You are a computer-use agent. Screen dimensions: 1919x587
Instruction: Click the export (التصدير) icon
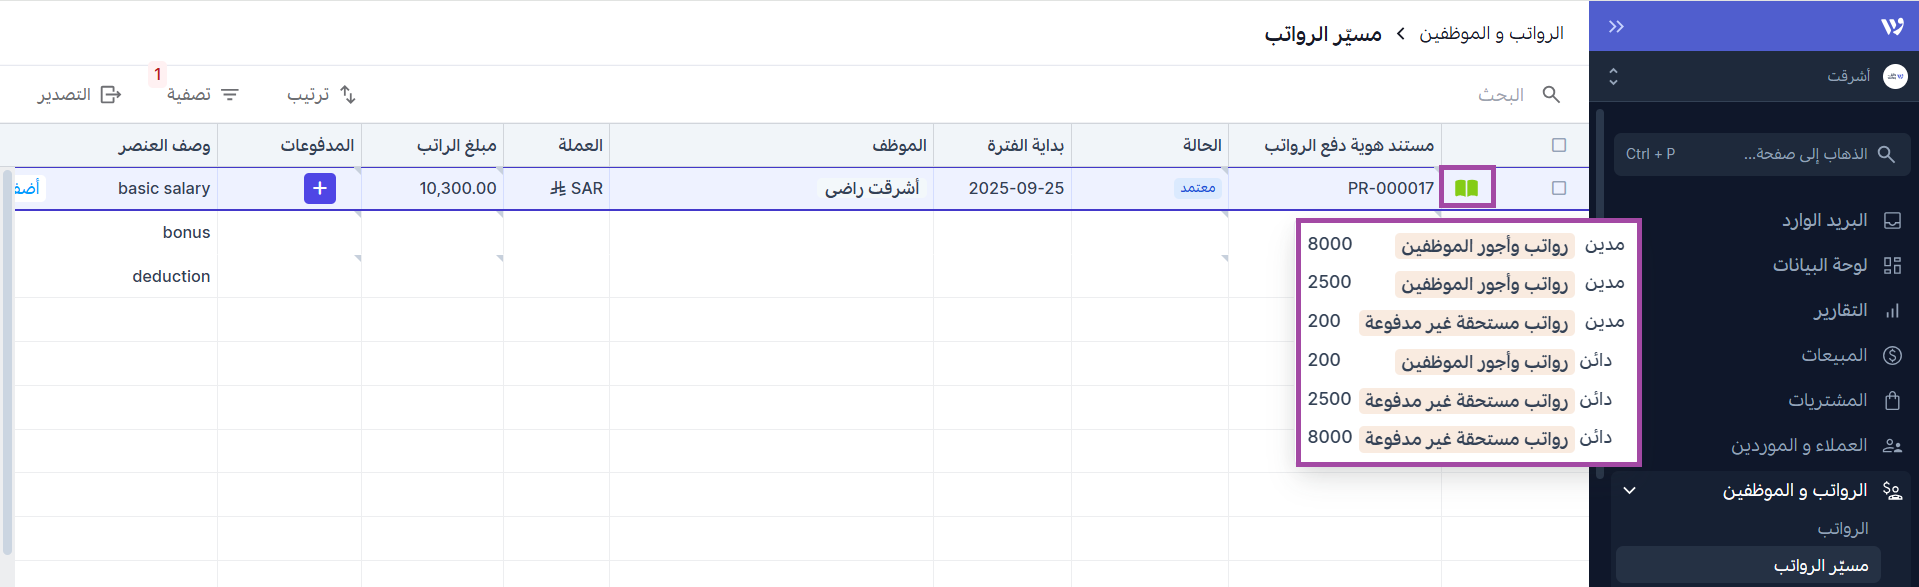coord(111,94)
